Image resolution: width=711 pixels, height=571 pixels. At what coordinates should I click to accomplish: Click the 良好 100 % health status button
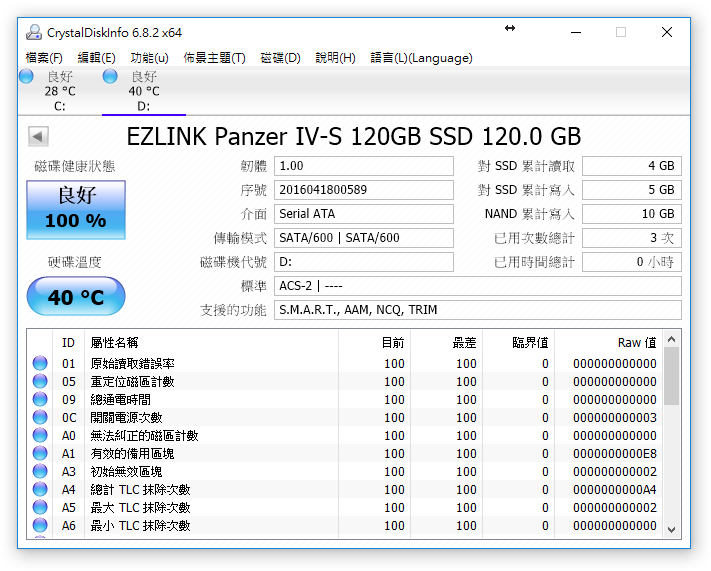(76, 210)
